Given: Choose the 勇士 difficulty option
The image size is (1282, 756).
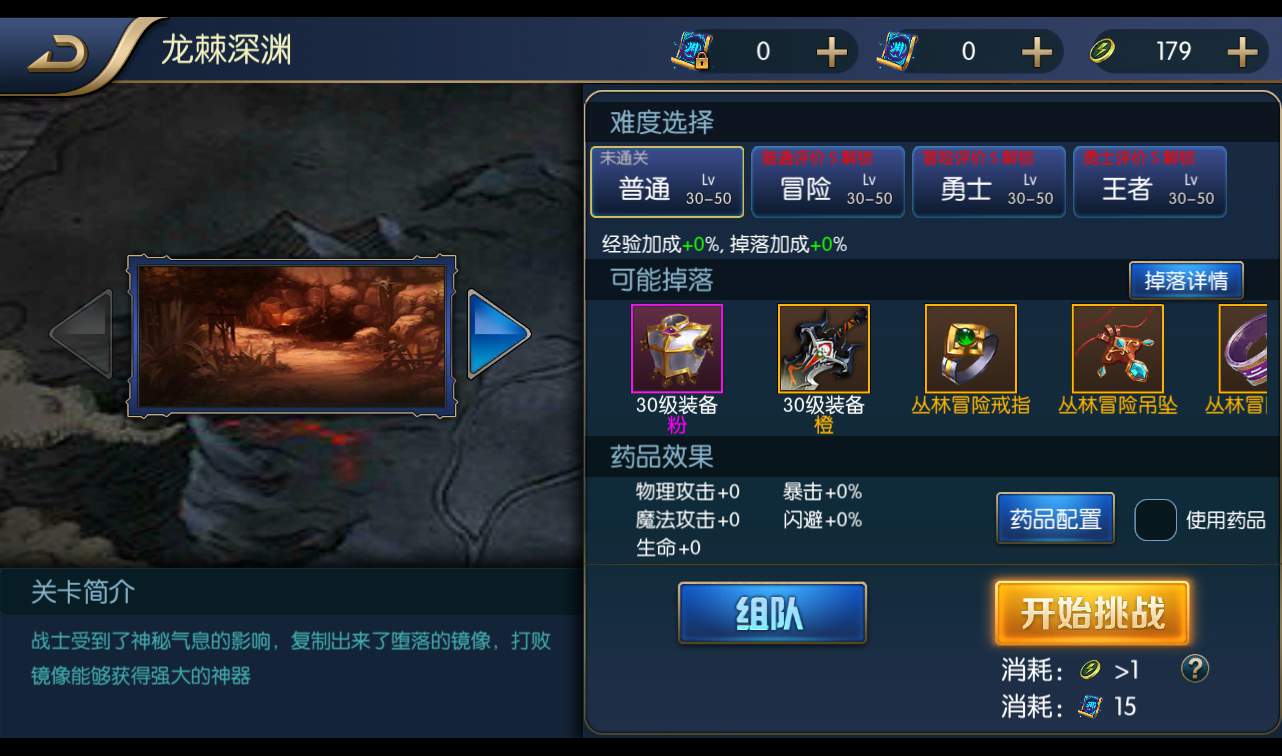Looking at the screenshot, I should click(989, 182).
